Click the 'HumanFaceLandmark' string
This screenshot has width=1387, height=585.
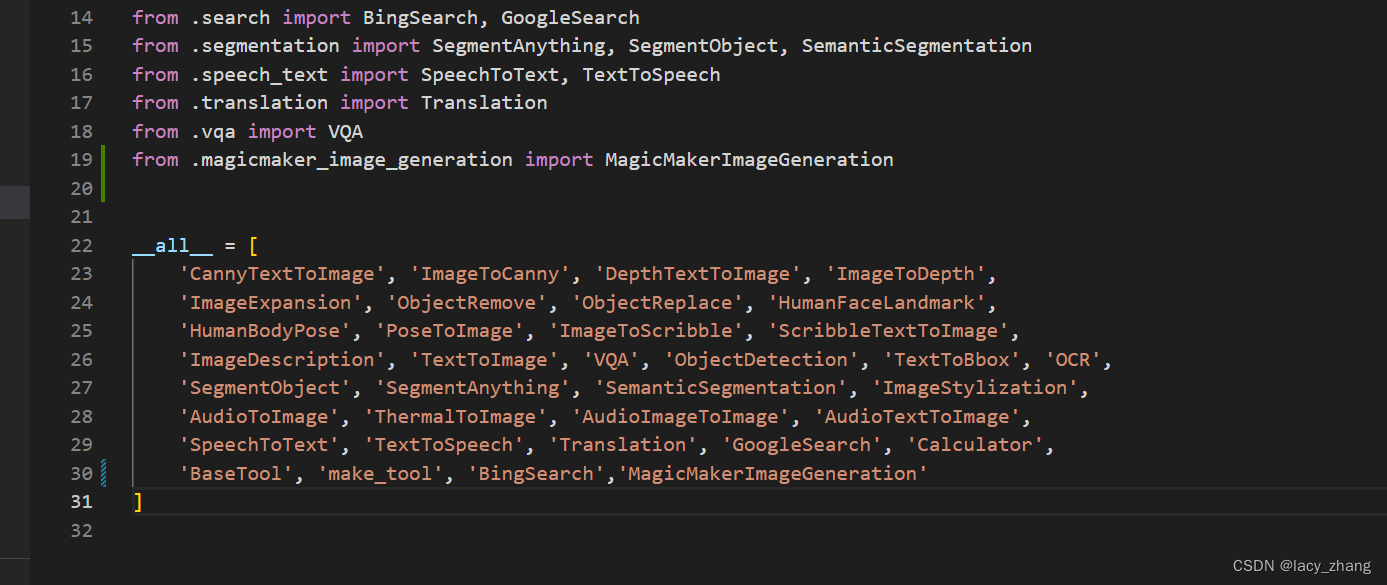877,303
